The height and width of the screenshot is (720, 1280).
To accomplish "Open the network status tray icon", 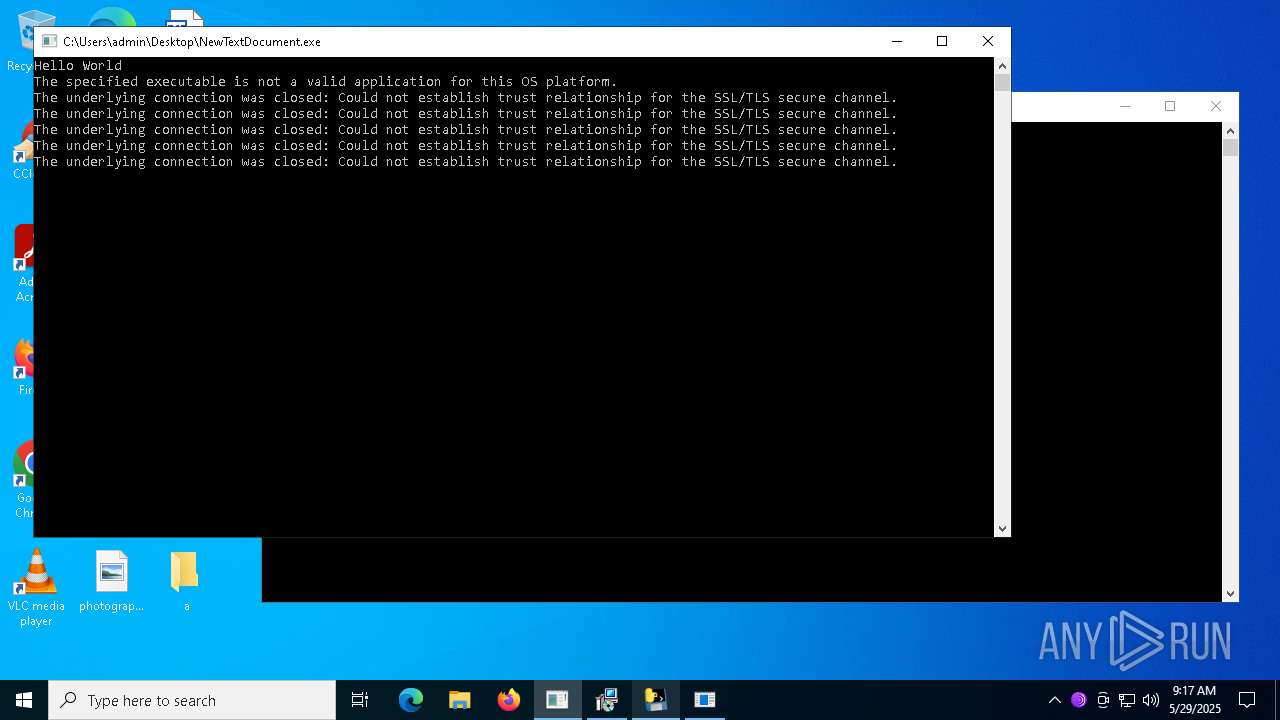I will (1127, 700).
